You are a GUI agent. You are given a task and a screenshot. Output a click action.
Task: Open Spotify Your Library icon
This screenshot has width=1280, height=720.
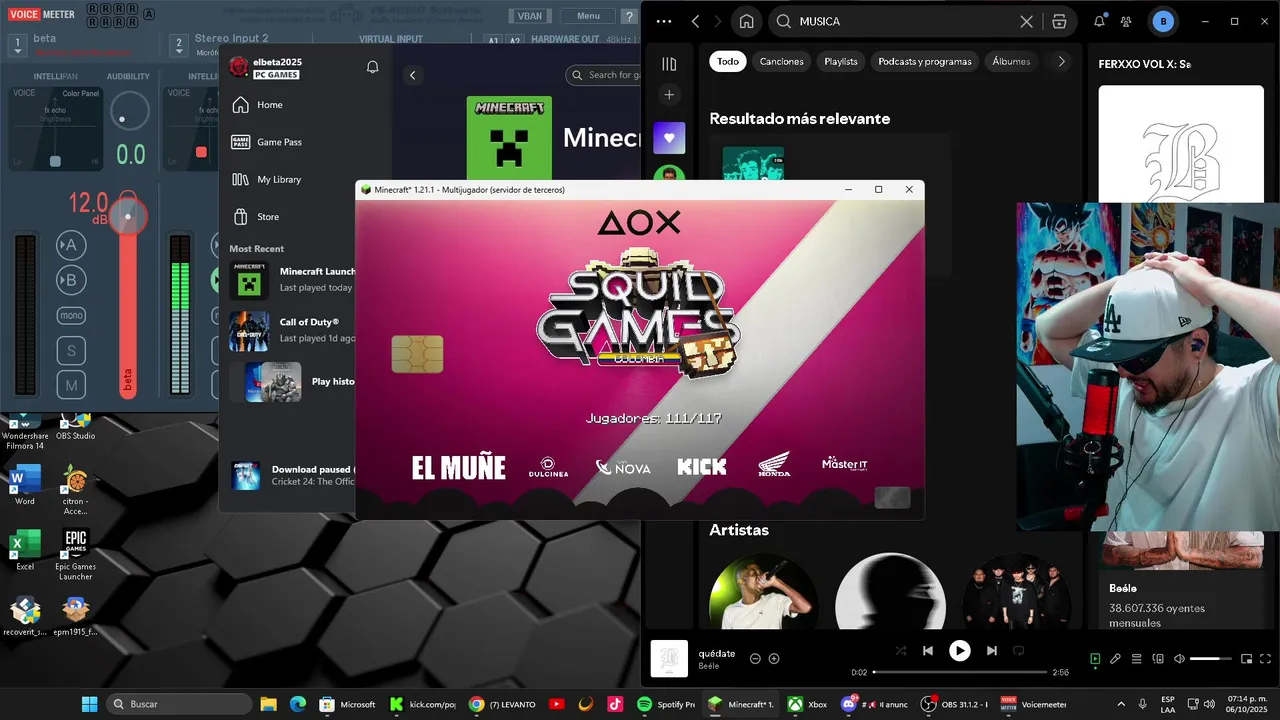click(669, 64)
